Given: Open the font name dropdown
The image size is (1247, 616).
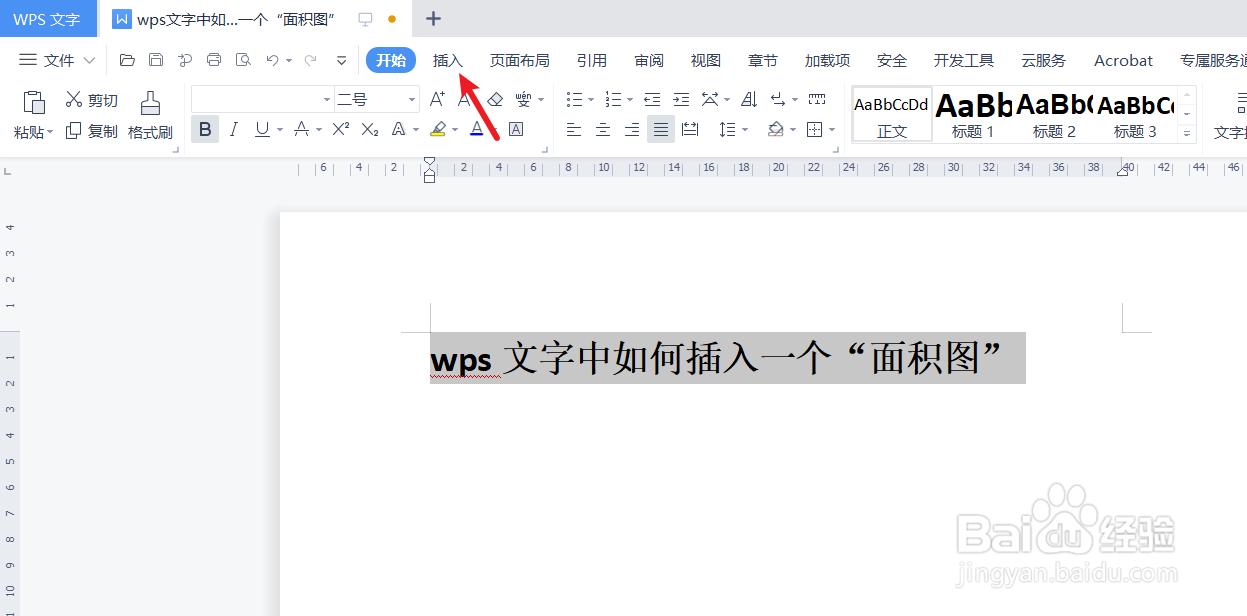Looking at the screenshot, I should (x=327, y=99).
